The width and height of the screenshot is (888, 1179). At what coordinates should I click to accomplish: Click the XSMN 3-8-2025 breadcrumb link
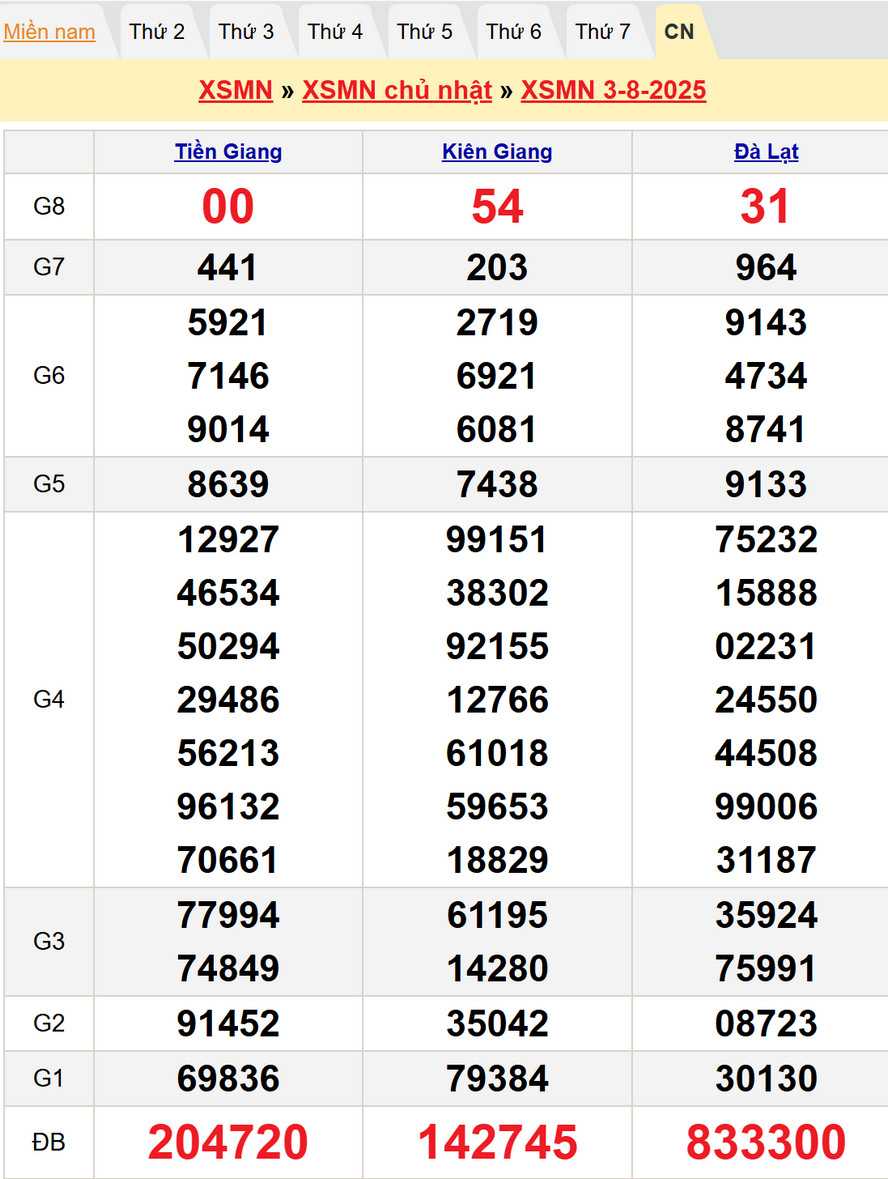click(x=613, y=90)
